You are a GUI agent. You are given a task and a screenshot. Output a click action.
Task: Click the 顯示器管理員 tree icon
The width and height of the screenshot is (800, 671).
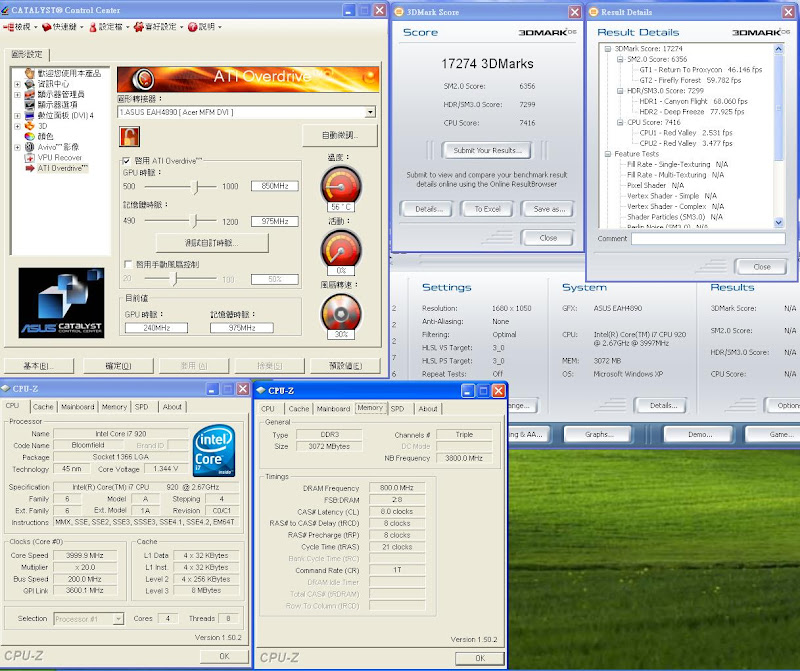click(x=30, y=94)
